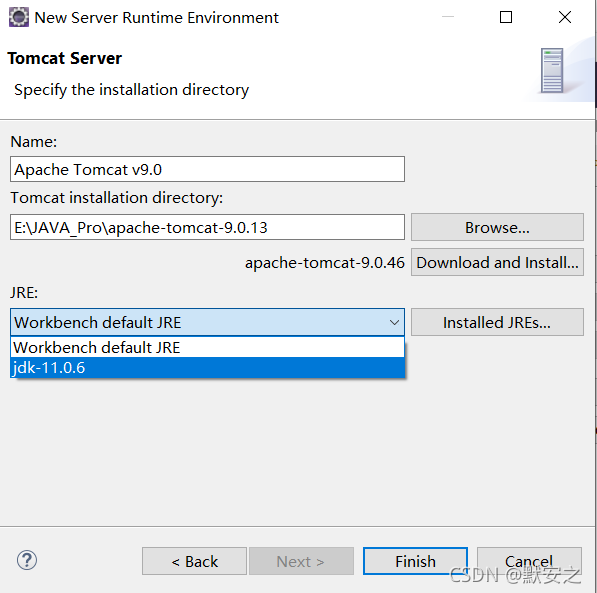Open the Installed JREs... dialog
Image resolution: width=597 pixels, height=593 pixels.
tap(497, 322)
